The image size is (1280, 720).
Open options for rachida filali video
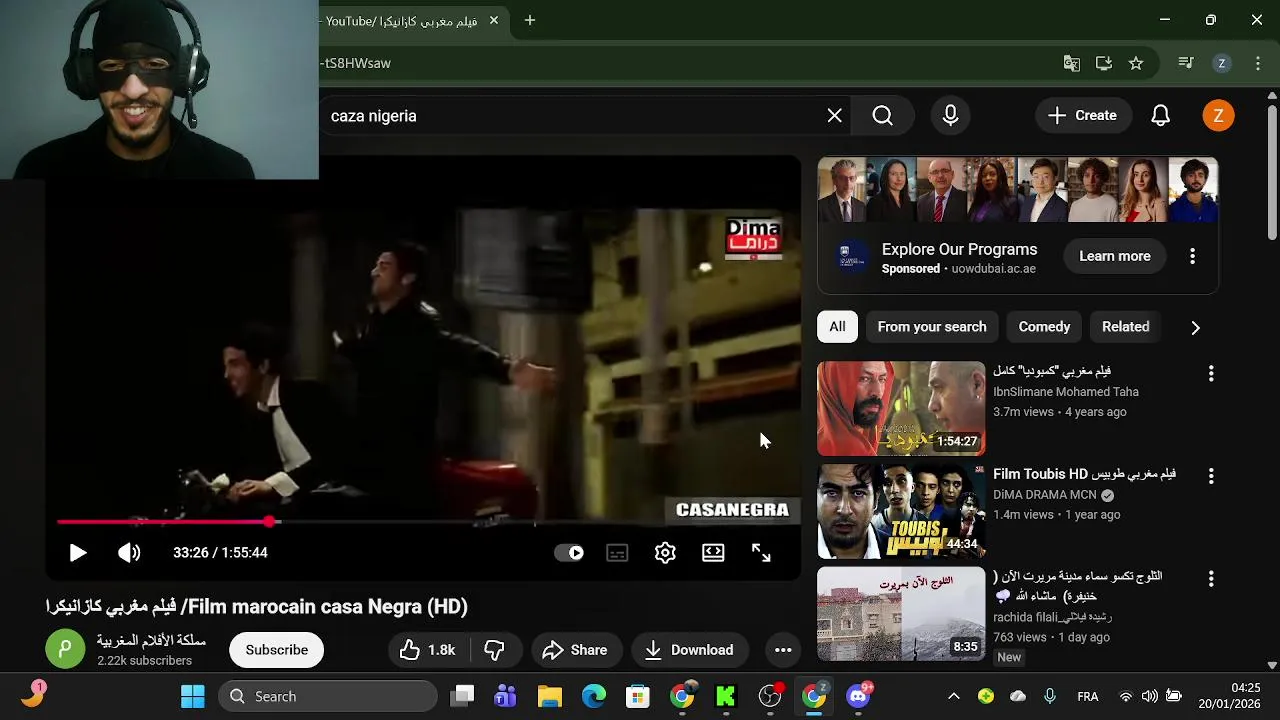coord(1211,579)
